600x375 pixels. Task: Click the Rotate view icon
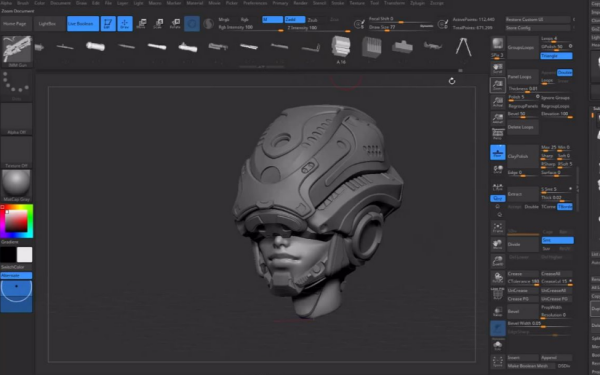[497, 278]
